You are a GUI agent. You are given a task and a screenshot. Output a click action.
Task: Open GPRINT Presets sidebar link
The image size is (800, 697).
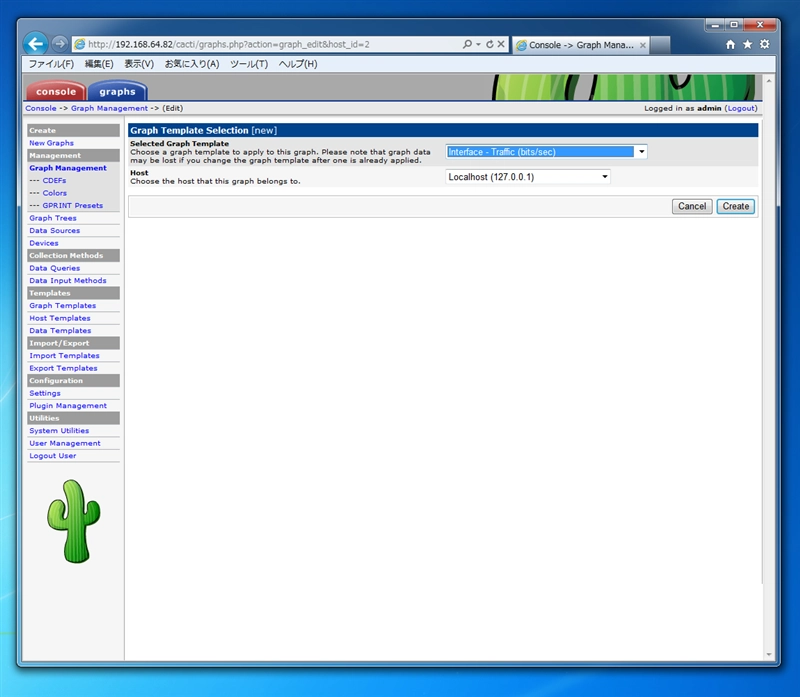[73, 205]
